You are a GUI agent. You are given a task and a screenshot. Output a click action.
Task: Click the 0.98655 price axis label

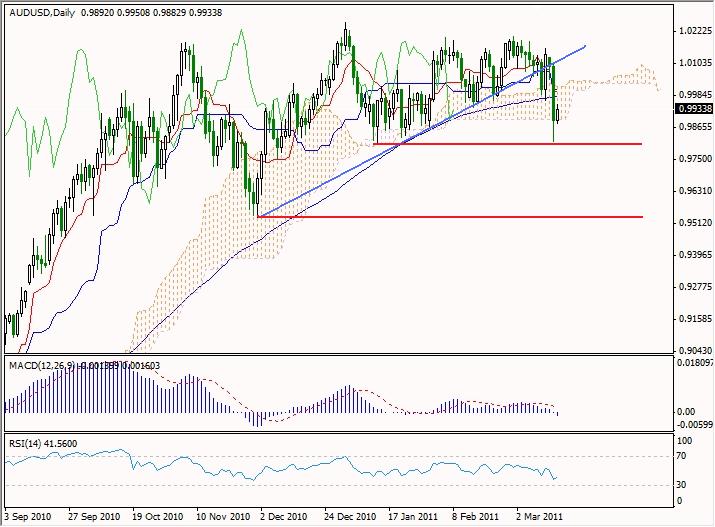pyautogui.click(x=695, y=127)
